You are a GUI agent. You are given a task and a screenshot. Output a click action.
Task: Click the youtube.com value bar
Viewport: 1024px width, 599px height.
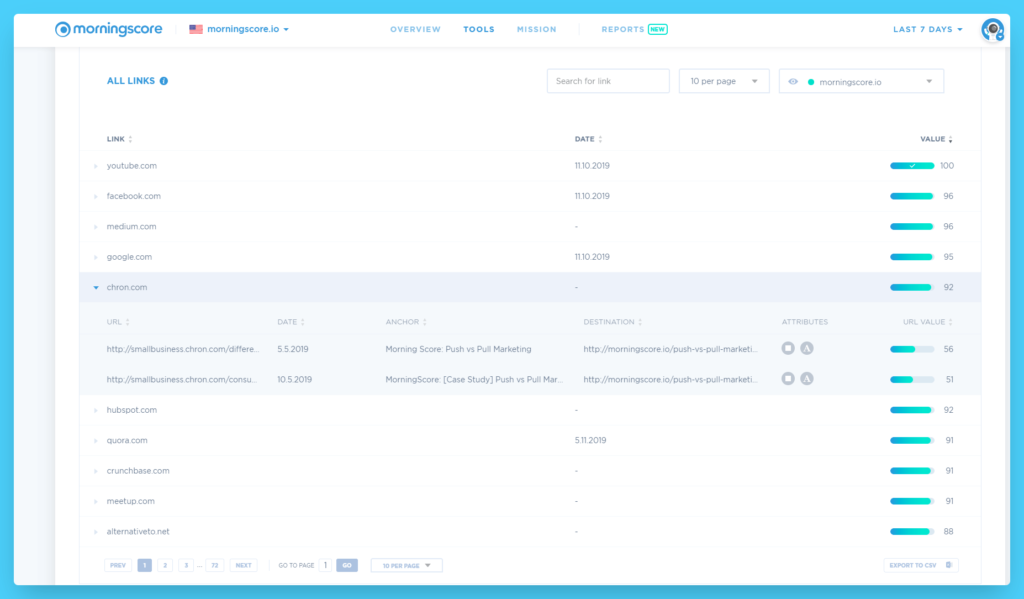pyautogui.click(x=912, y=166)
